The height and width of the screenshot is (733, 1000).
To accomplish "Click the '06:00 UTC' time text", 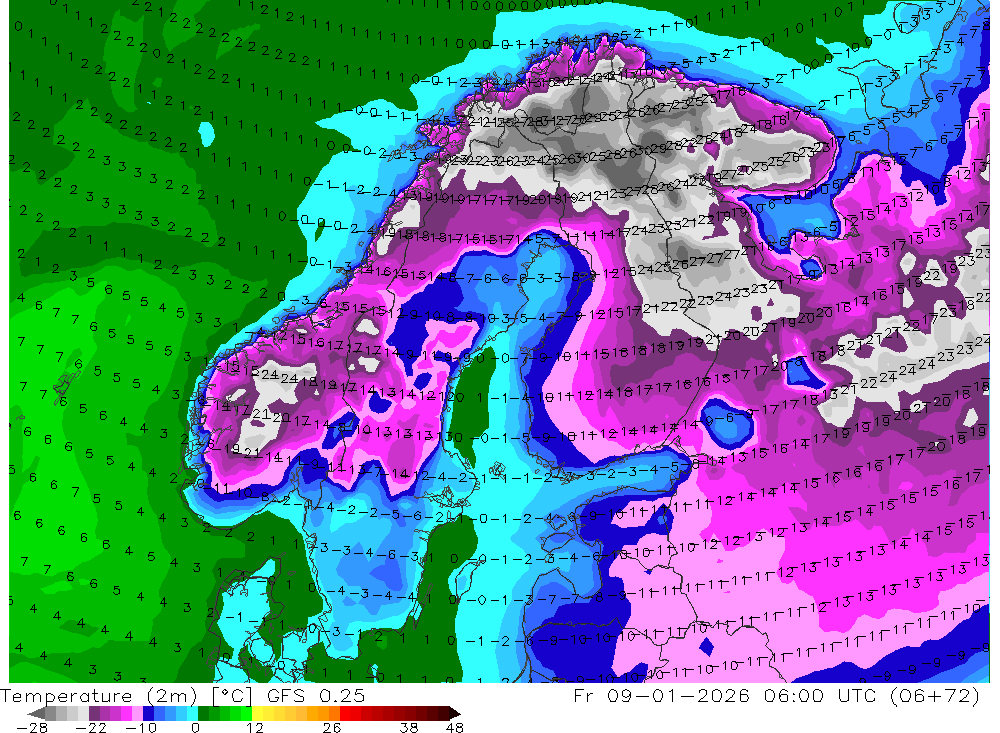I will [822, 695].
